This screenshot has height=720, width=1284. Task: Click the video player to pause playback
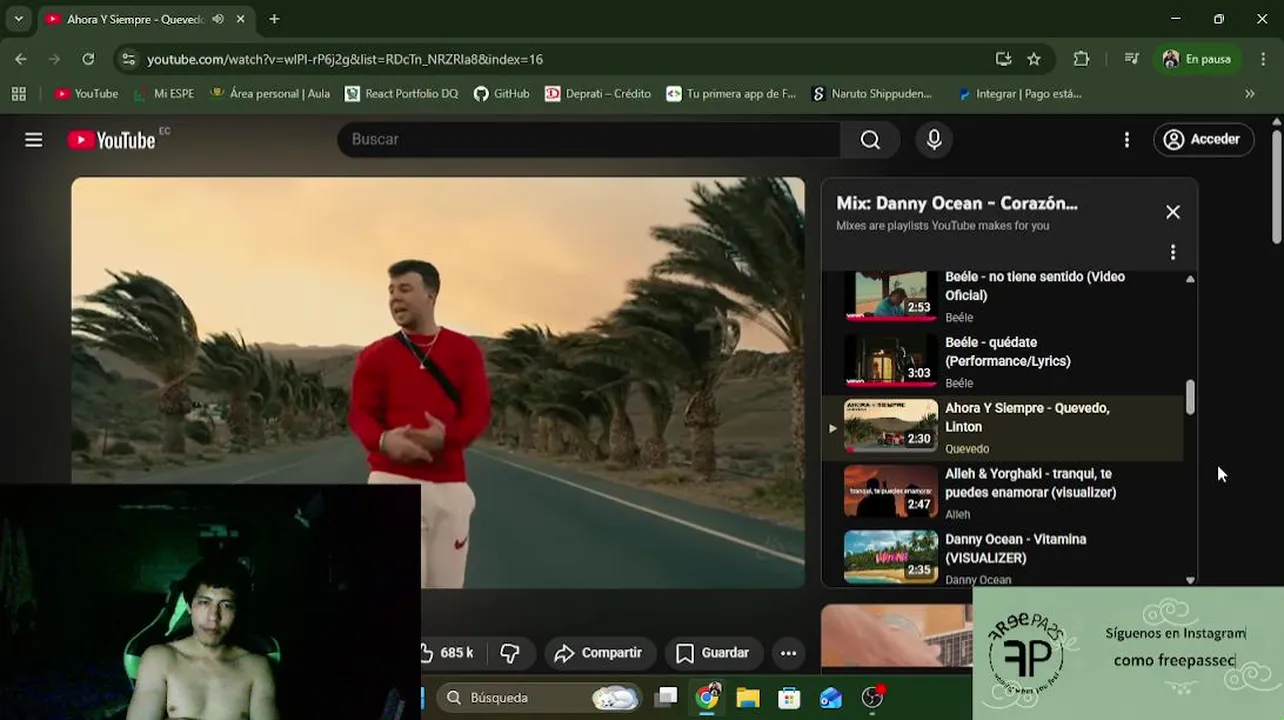click(x=438, y=382)
